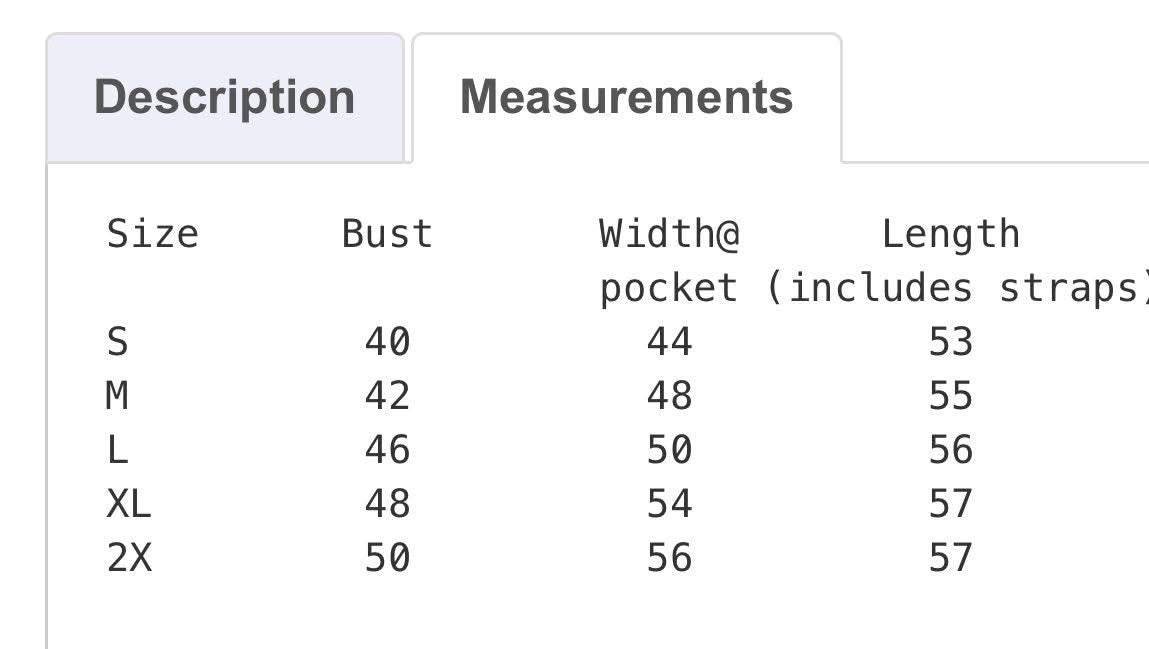Click the L size row label
Viewport: 1149px width, 649px height.
point(117,450)
